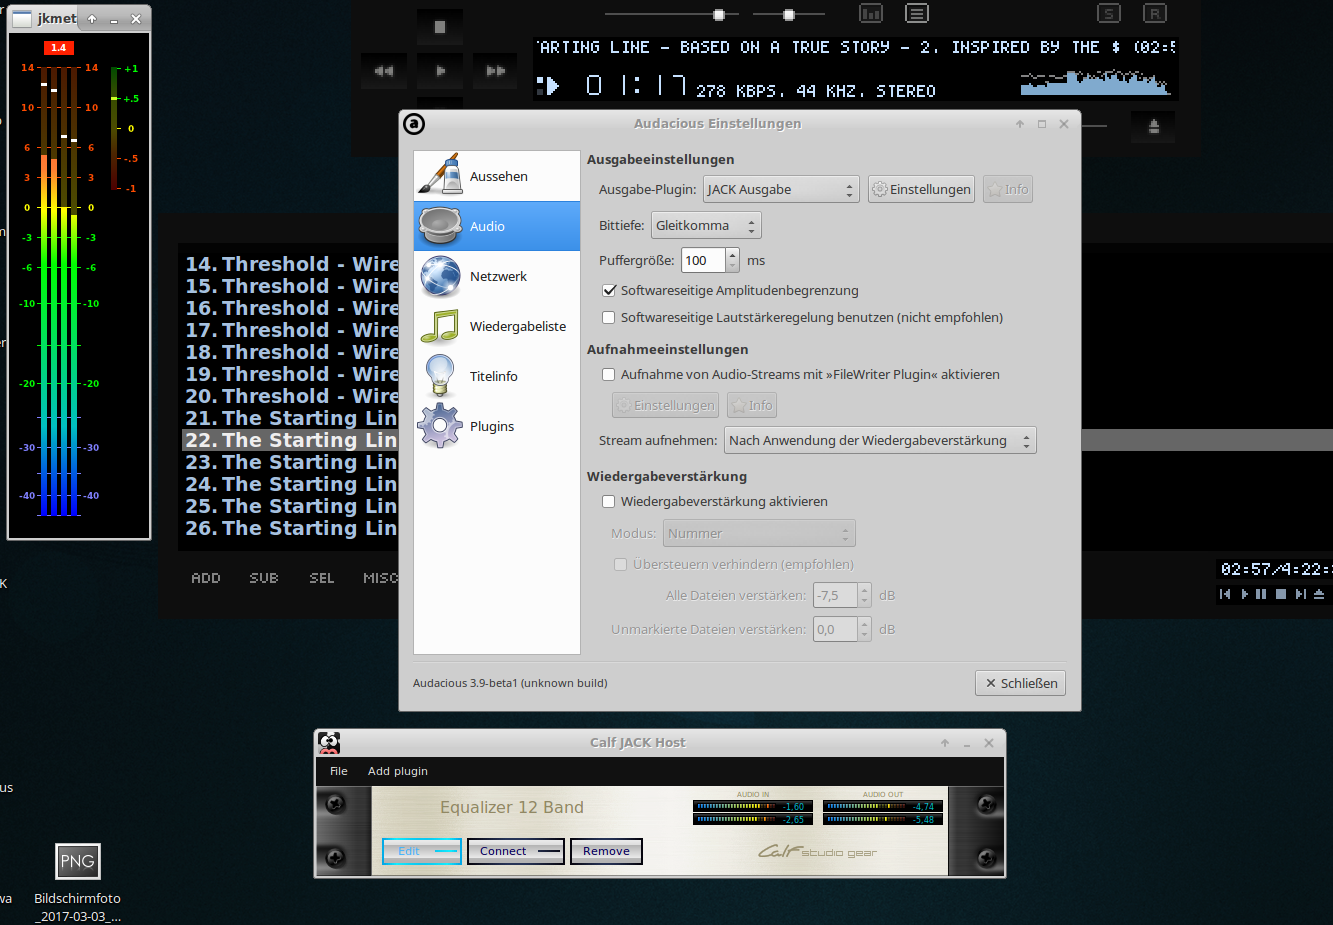Click pause in playlist mini controls
The image size is (1333, 925).
(1261, 594)
